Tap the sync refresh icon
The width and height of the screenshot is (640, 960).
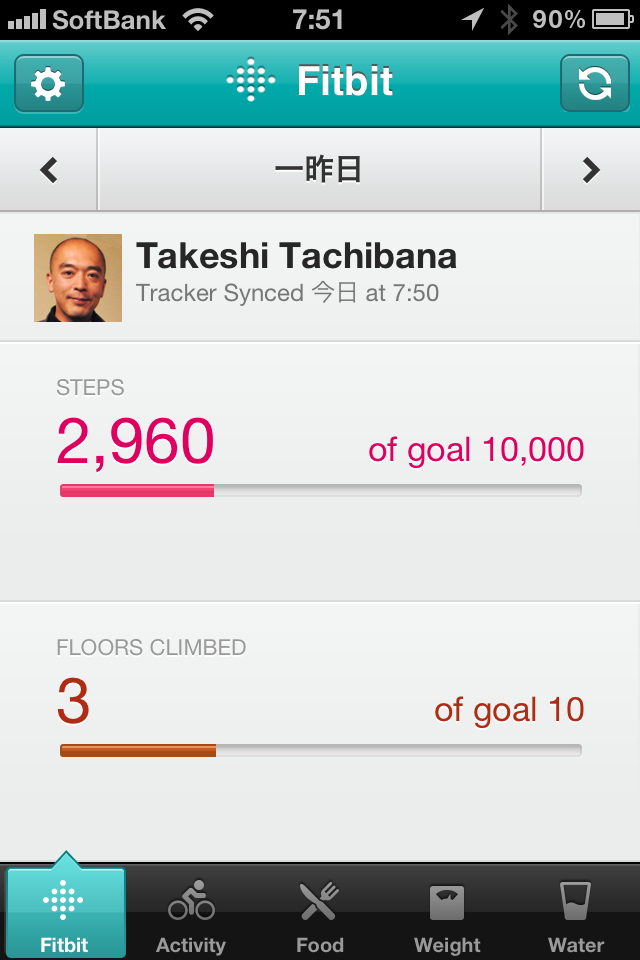point(594,84)
